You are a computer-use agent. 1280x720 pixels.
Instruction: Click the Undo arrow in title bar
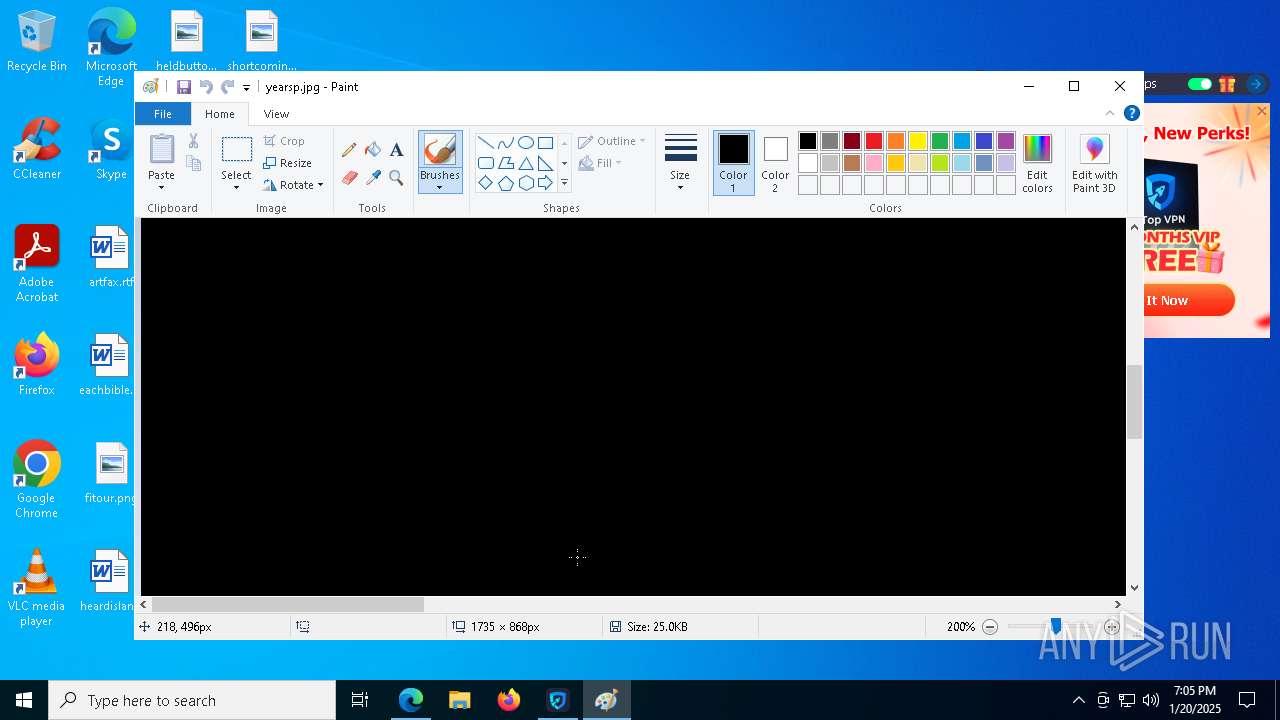point(206,87)
